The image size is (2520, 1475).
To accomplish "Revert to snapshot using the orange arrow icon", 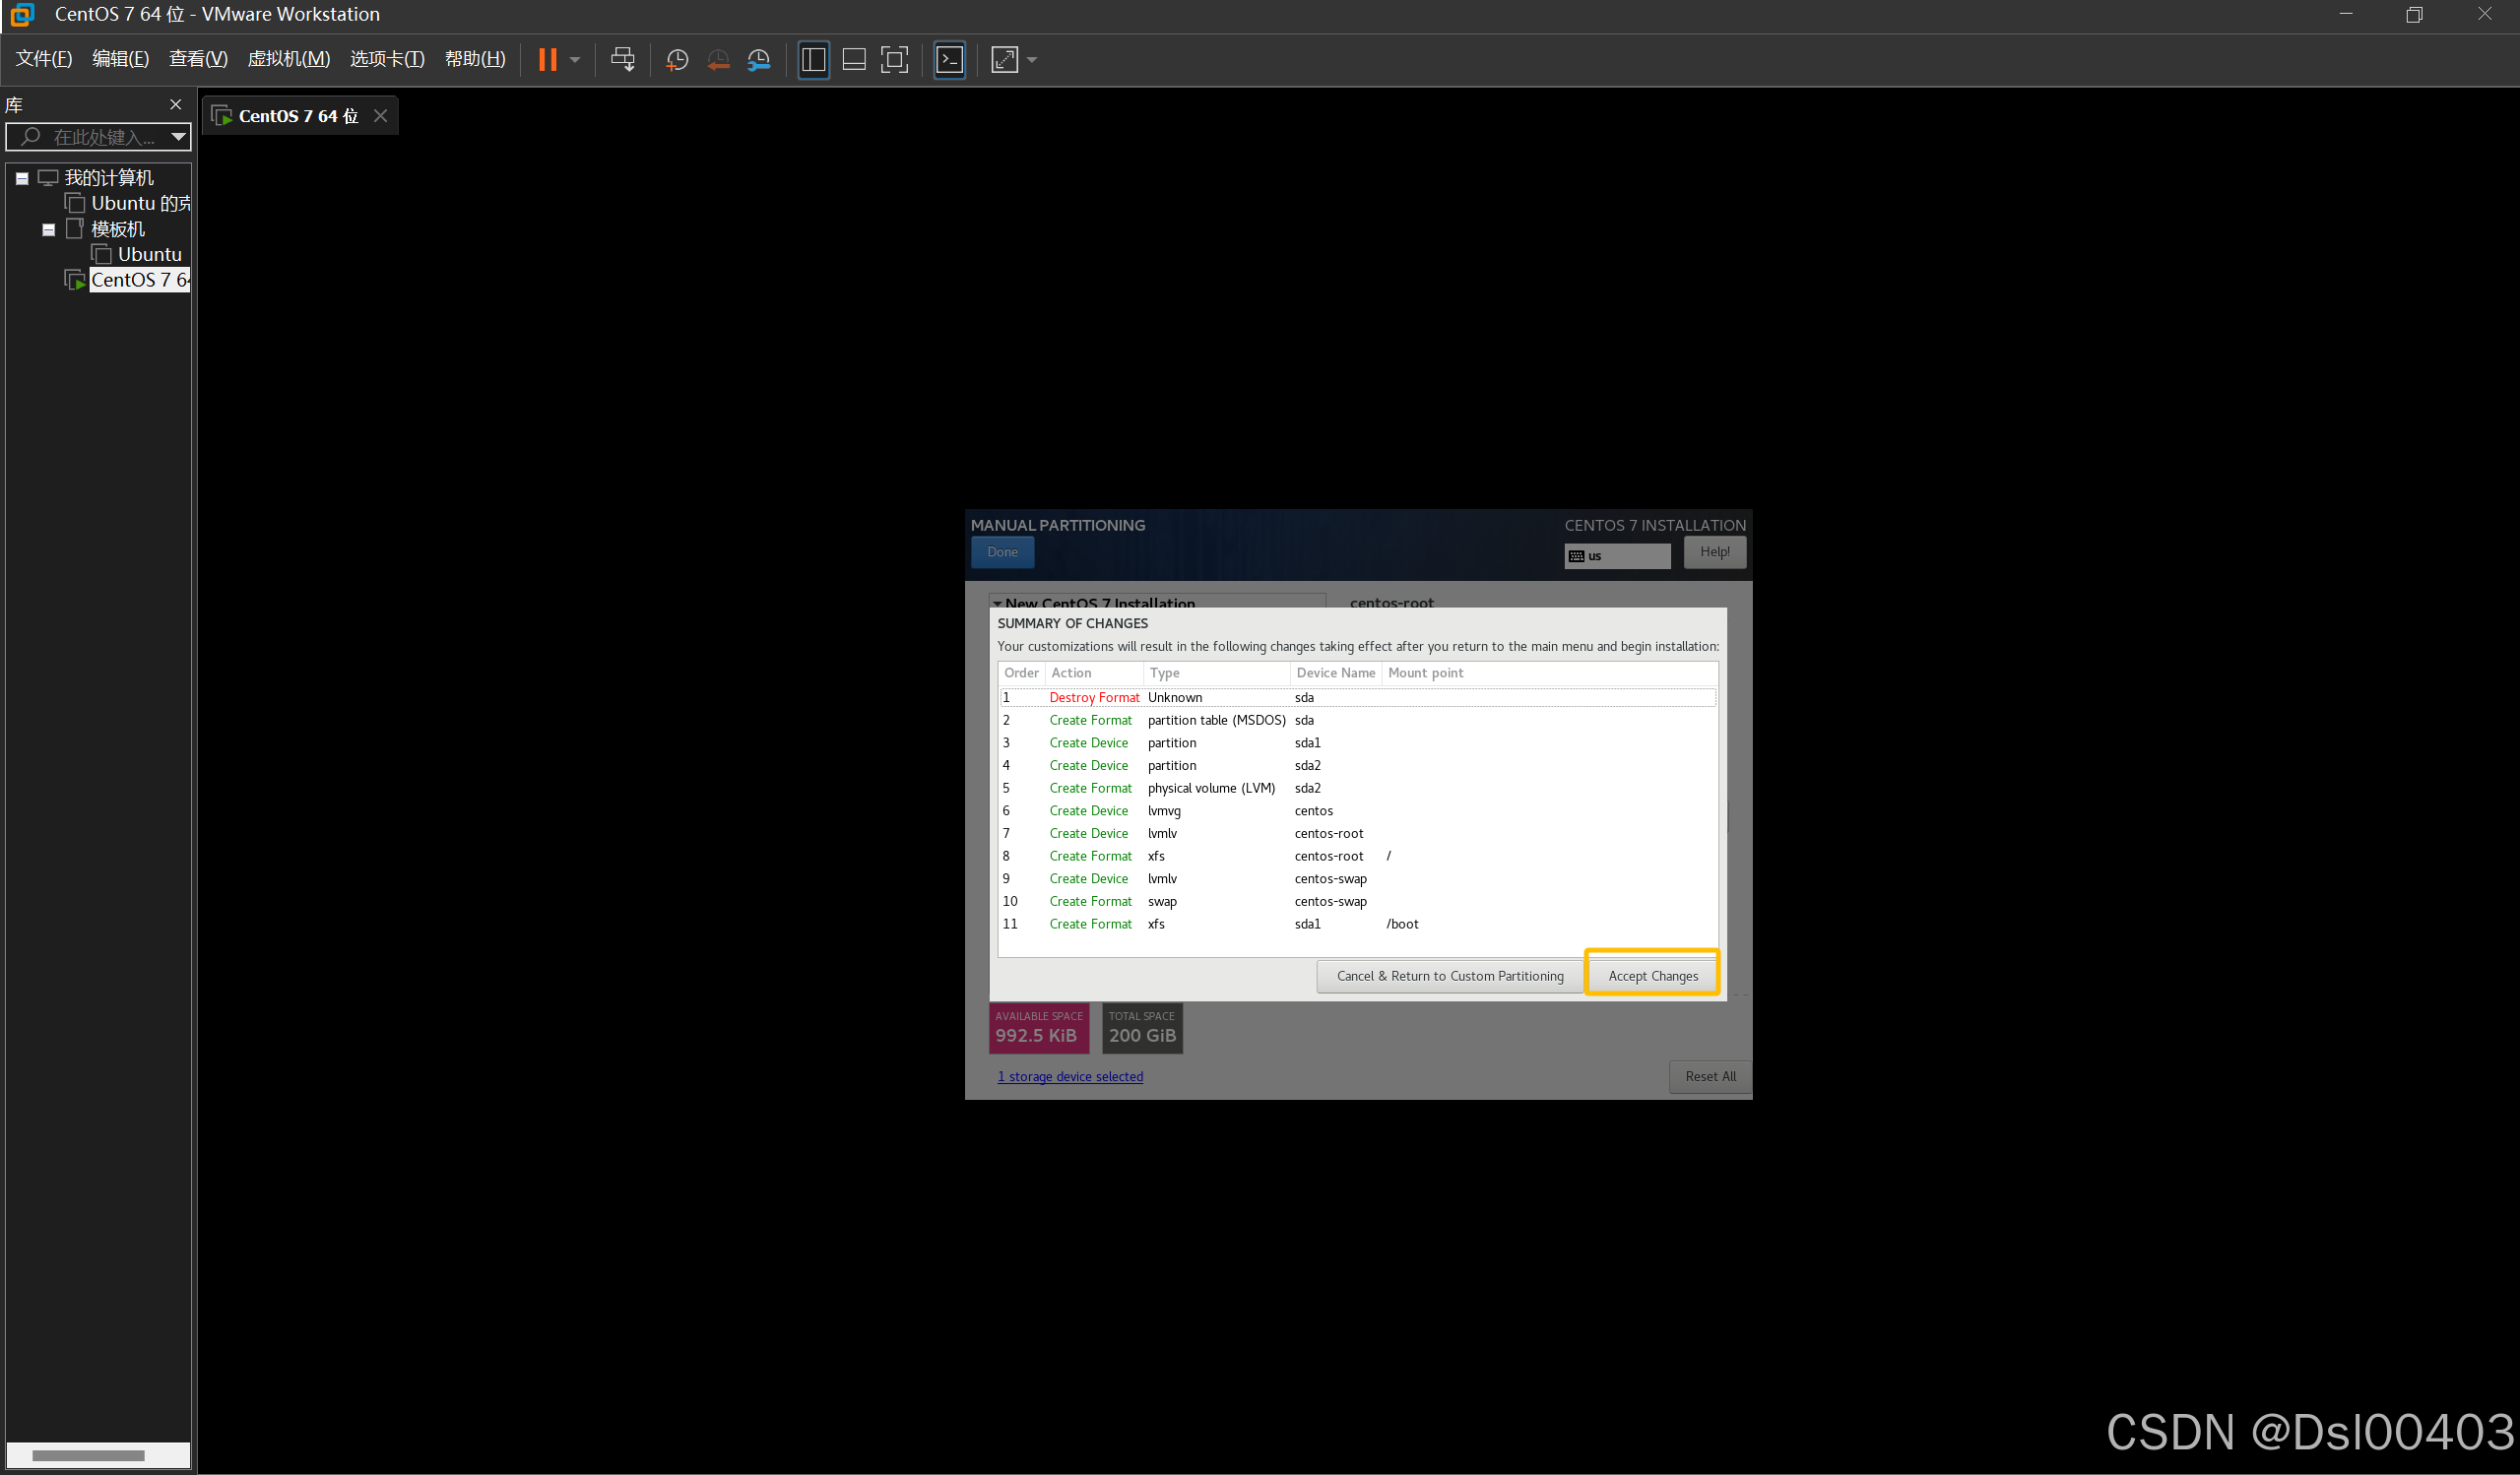I will (718, 60).
